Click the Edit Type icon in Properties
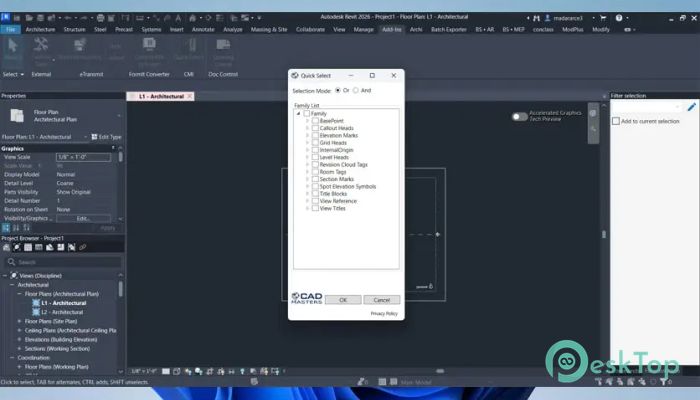The width and height of the screenshot is (700, 400). pos(106,137)
